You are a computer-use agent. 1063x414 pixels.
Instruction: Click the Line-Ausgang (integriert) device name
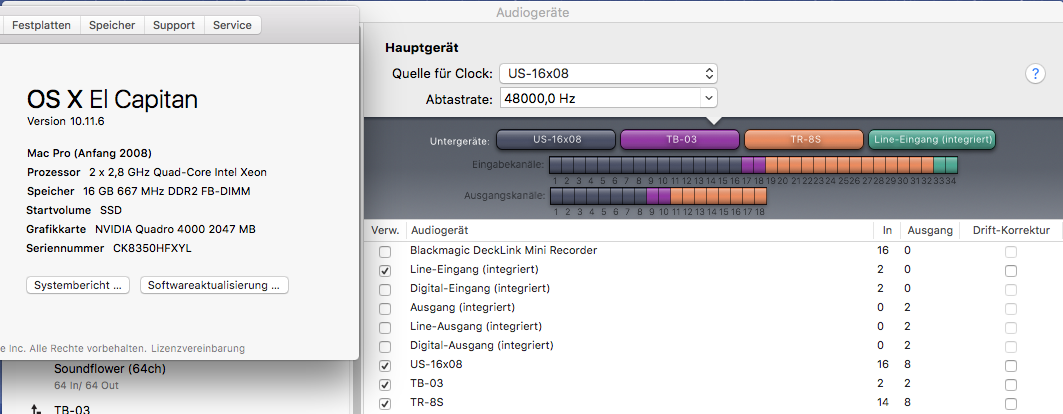pyautogui.click(x=476, y=326)
